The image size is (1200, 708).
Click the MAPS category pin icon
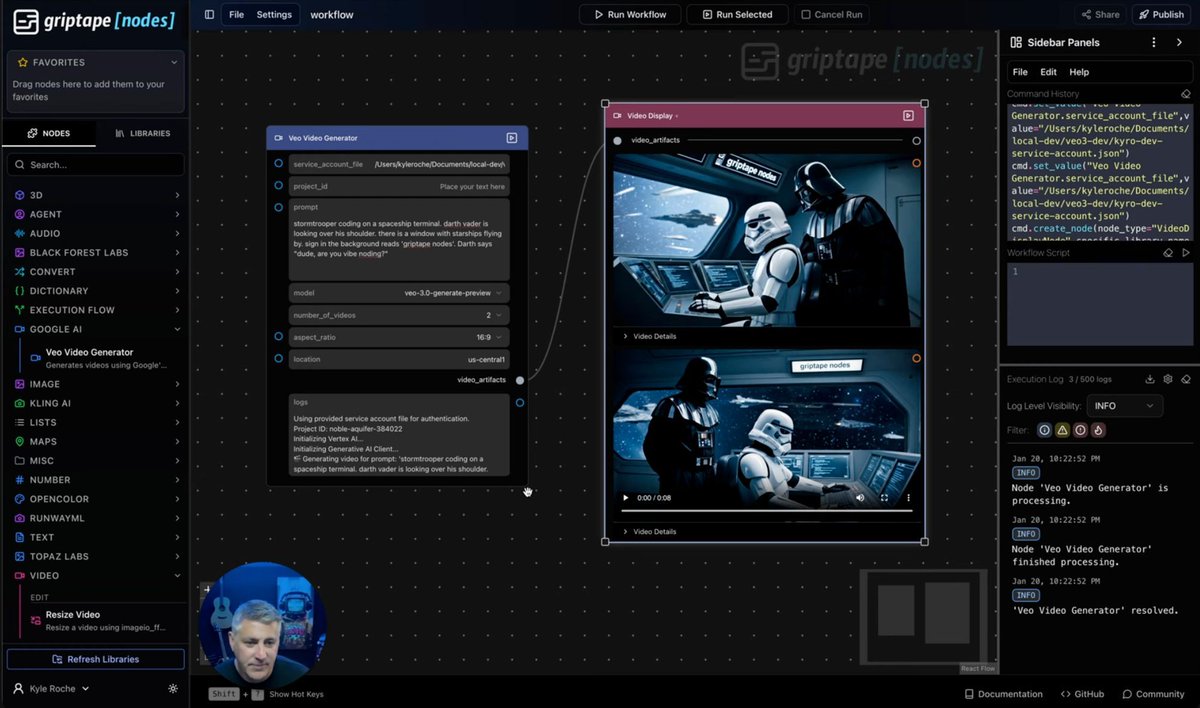pos(19,441)
